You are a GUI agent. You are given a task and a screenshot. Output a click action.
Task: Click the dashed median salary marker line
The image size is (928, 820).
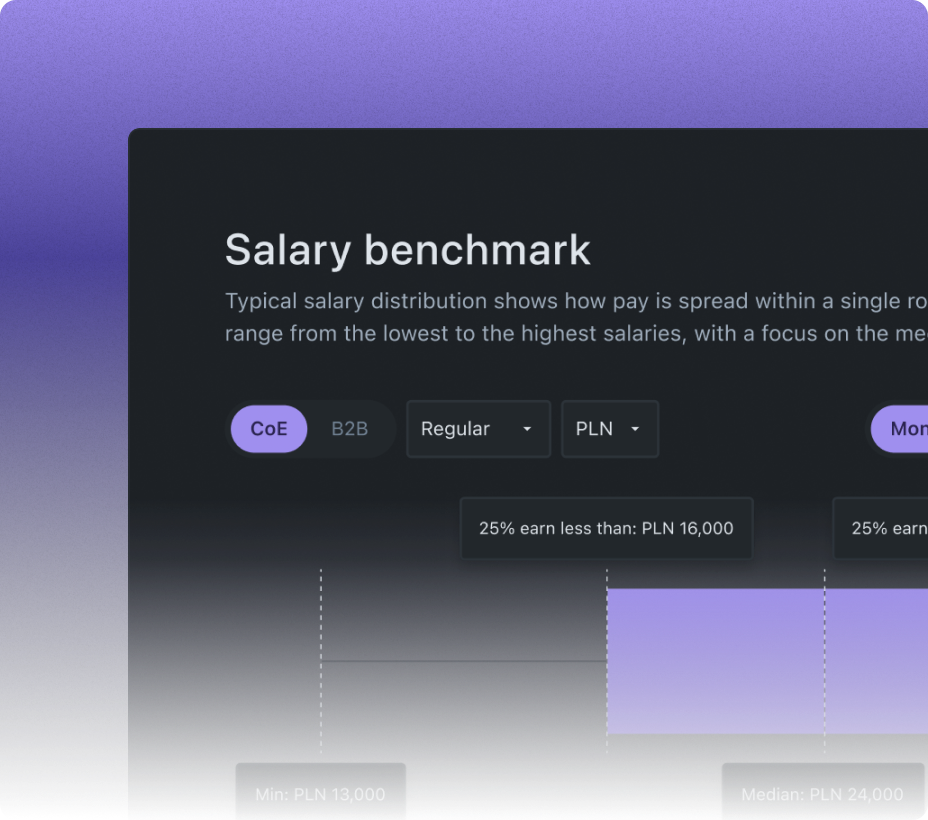(824, 660)
